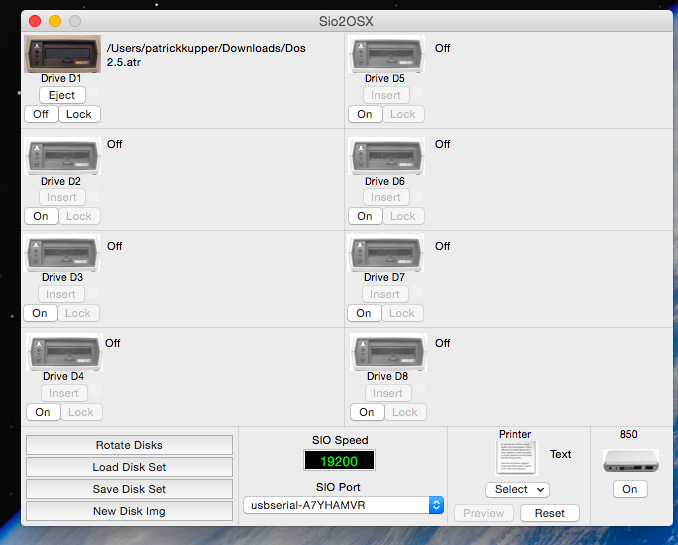Click the Insert button for Drive D6
678x545 pixels.
tap(386, 197)
